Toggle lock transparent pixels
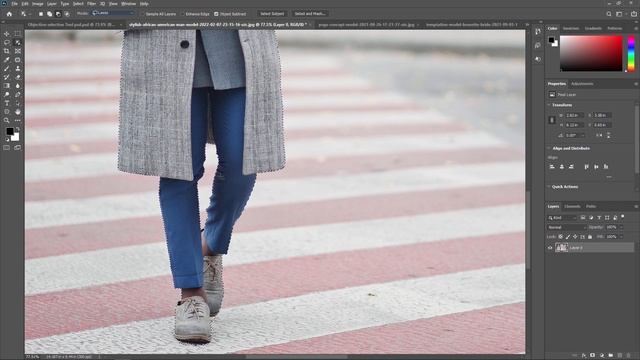 coord(560,237)
